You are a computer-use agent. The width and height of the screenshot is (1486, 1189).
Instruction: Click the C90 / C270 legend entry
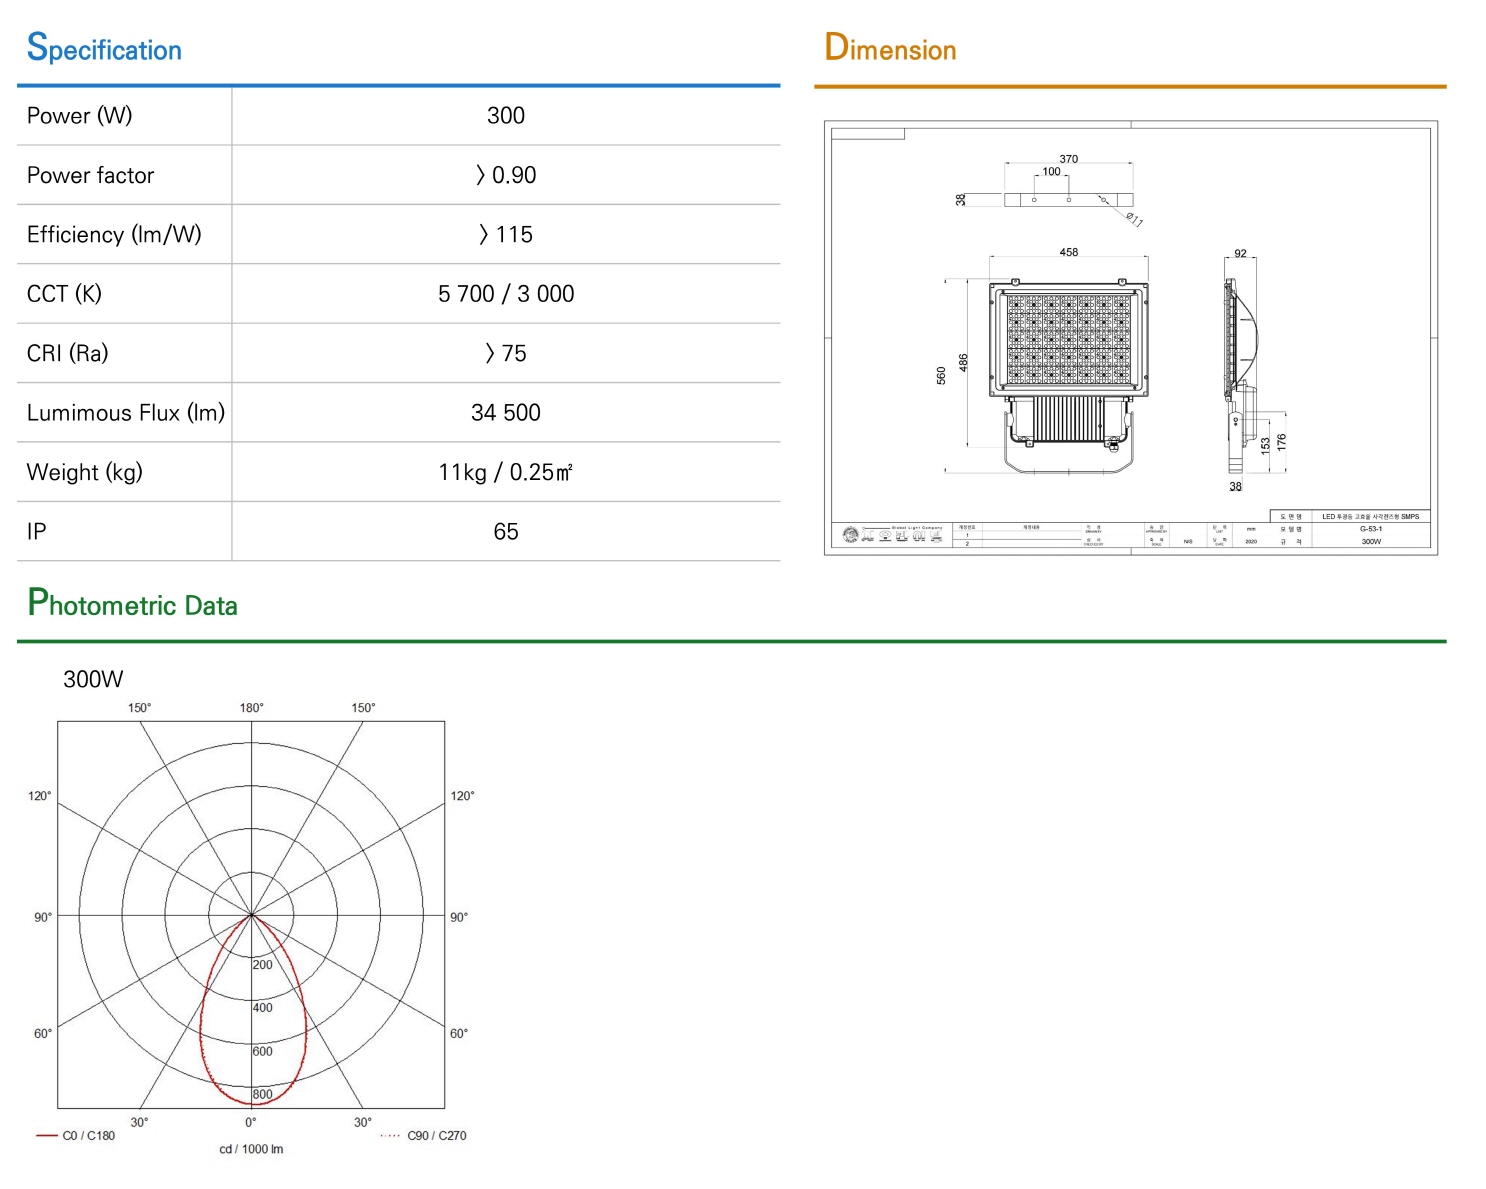coord(424,1136)
